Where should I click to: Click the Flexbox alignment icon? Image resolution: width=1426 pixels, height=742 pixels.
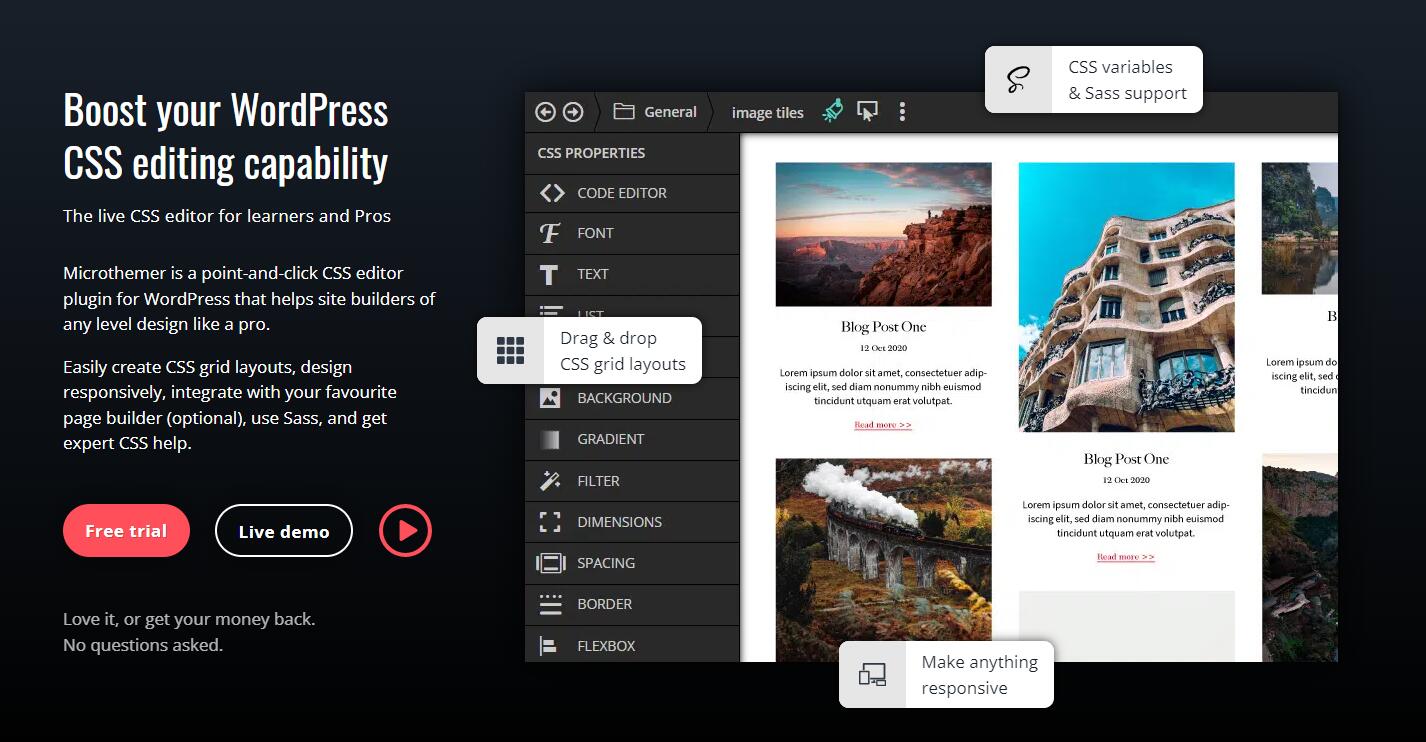548,646
